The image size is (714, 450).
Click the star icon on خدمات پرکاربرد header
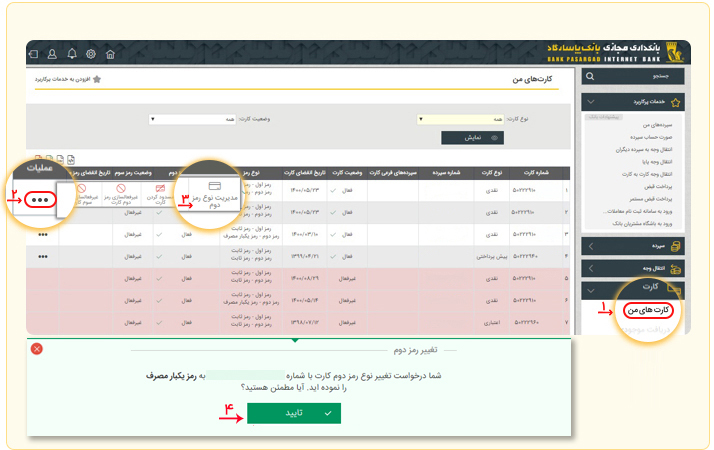675,102
